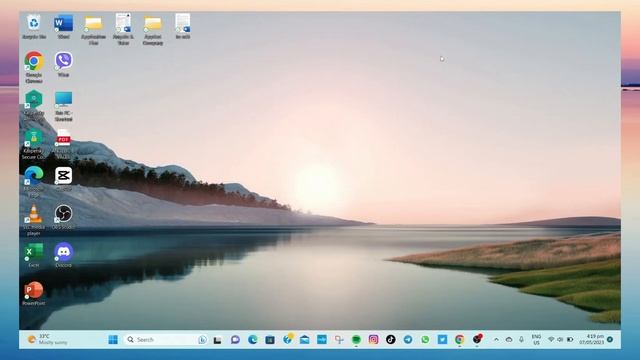Open TikTok from the taskbar
The width and height of the screenshot is (640, 360).
click(391, 340)
